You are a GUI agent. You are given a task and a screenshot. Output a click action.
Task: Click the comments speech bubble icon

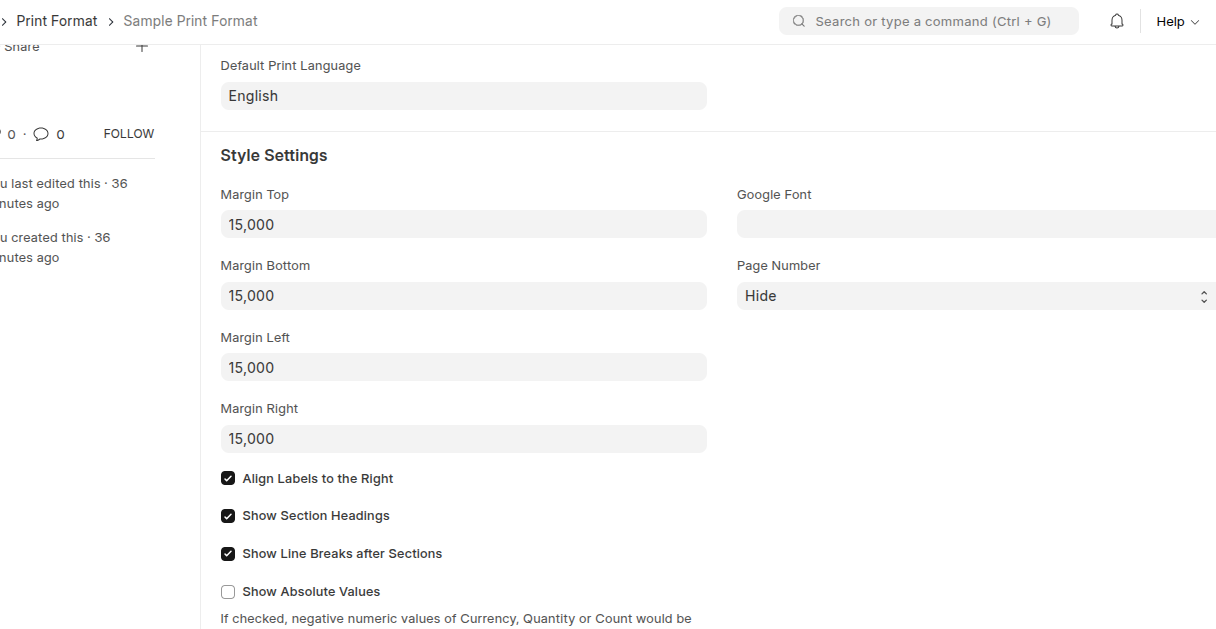(41, 134)
